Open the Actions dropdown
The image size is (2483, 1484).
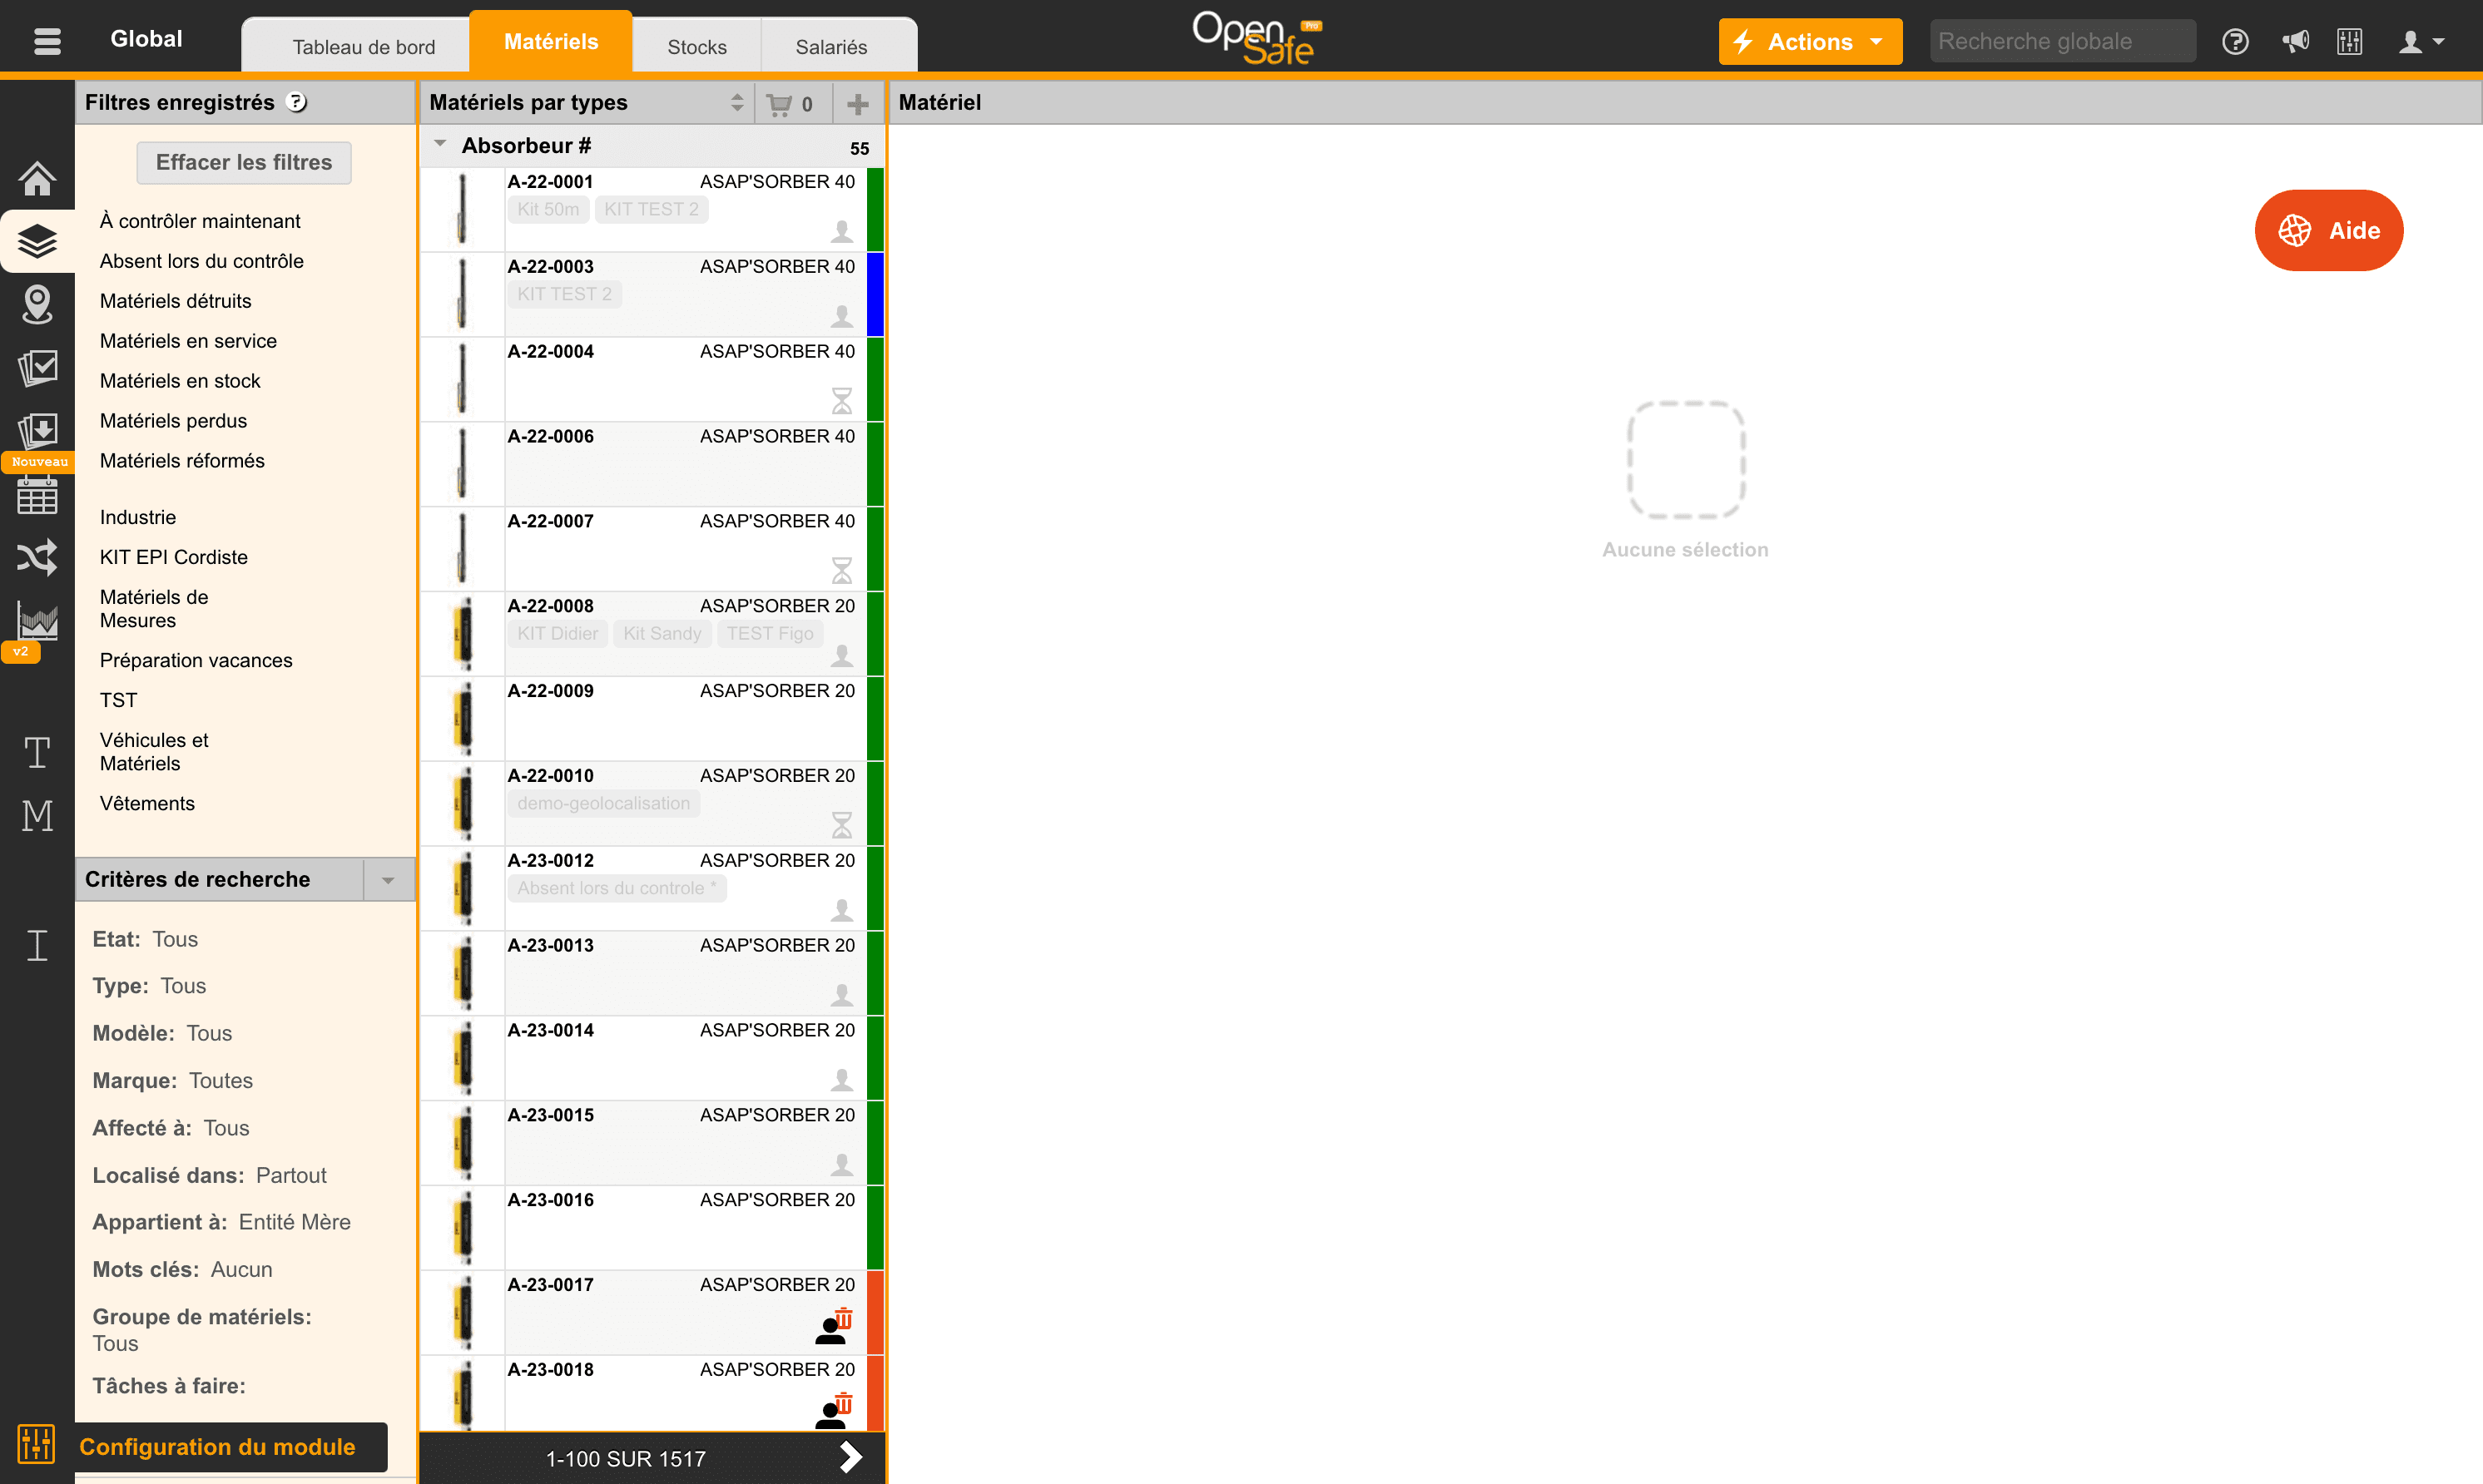click(1810, 41)
